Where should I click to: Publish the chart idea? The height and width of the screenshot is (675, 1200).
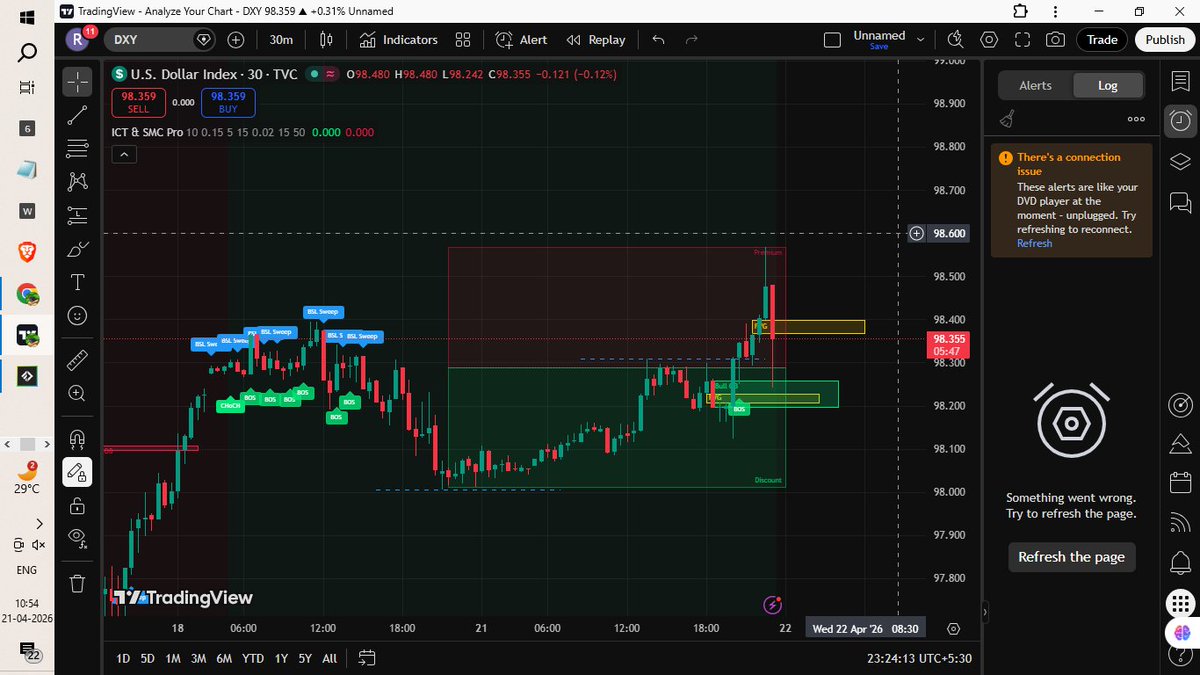click(1165, 40)
